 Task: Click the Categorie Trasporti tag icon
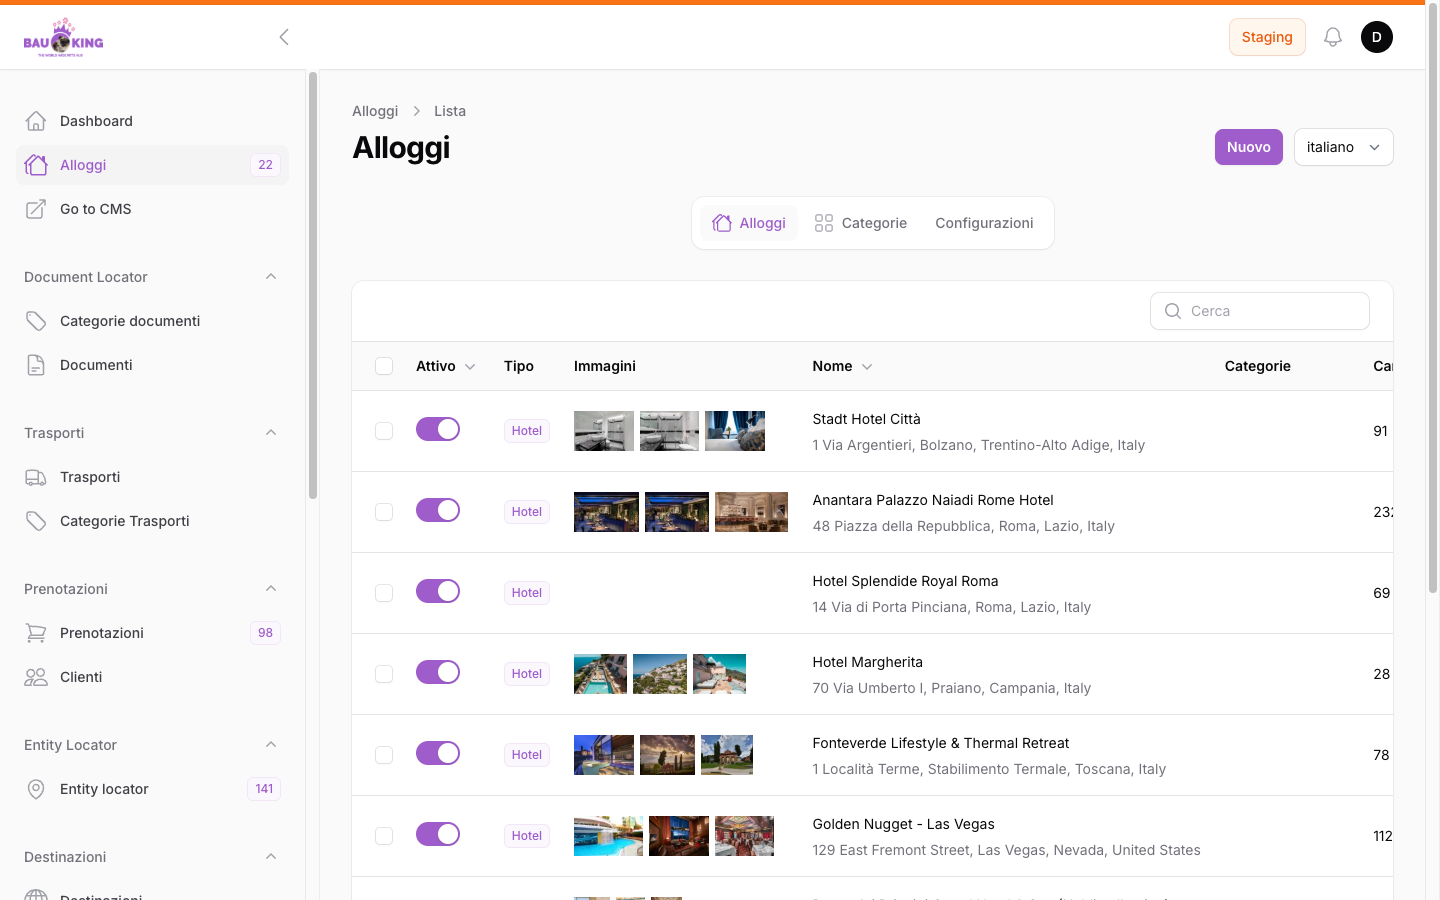pos(36,521)
